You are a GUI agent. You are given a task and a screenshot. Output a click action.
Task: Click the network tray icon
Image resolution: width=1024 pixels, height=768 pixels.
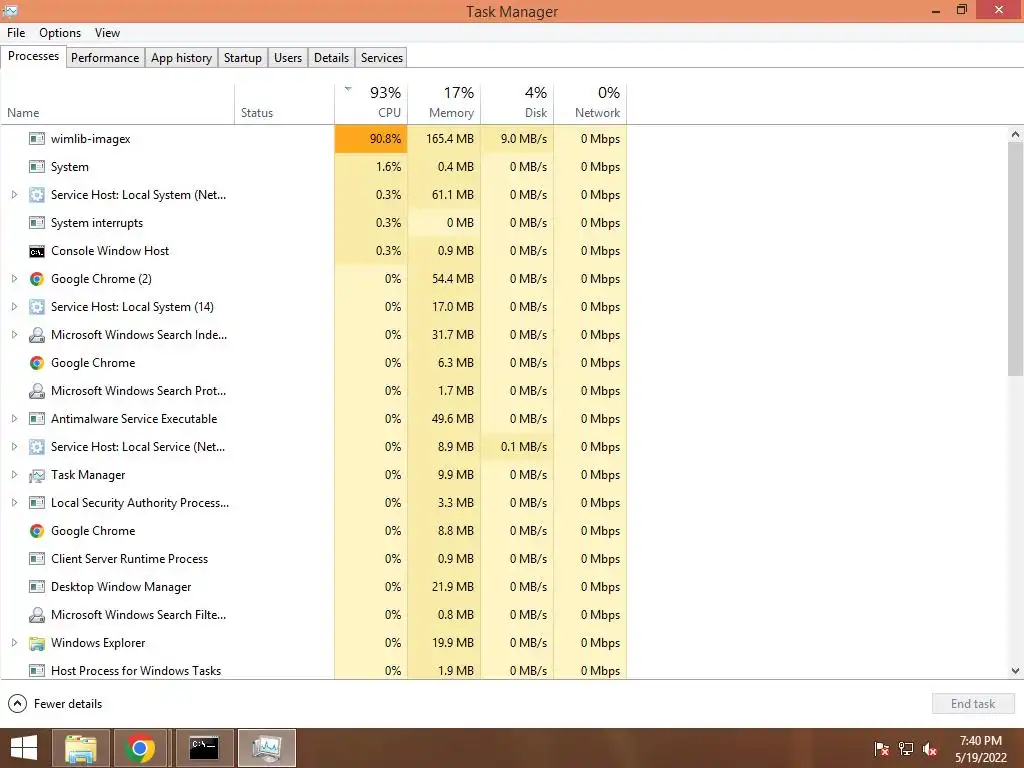(906, 749)
